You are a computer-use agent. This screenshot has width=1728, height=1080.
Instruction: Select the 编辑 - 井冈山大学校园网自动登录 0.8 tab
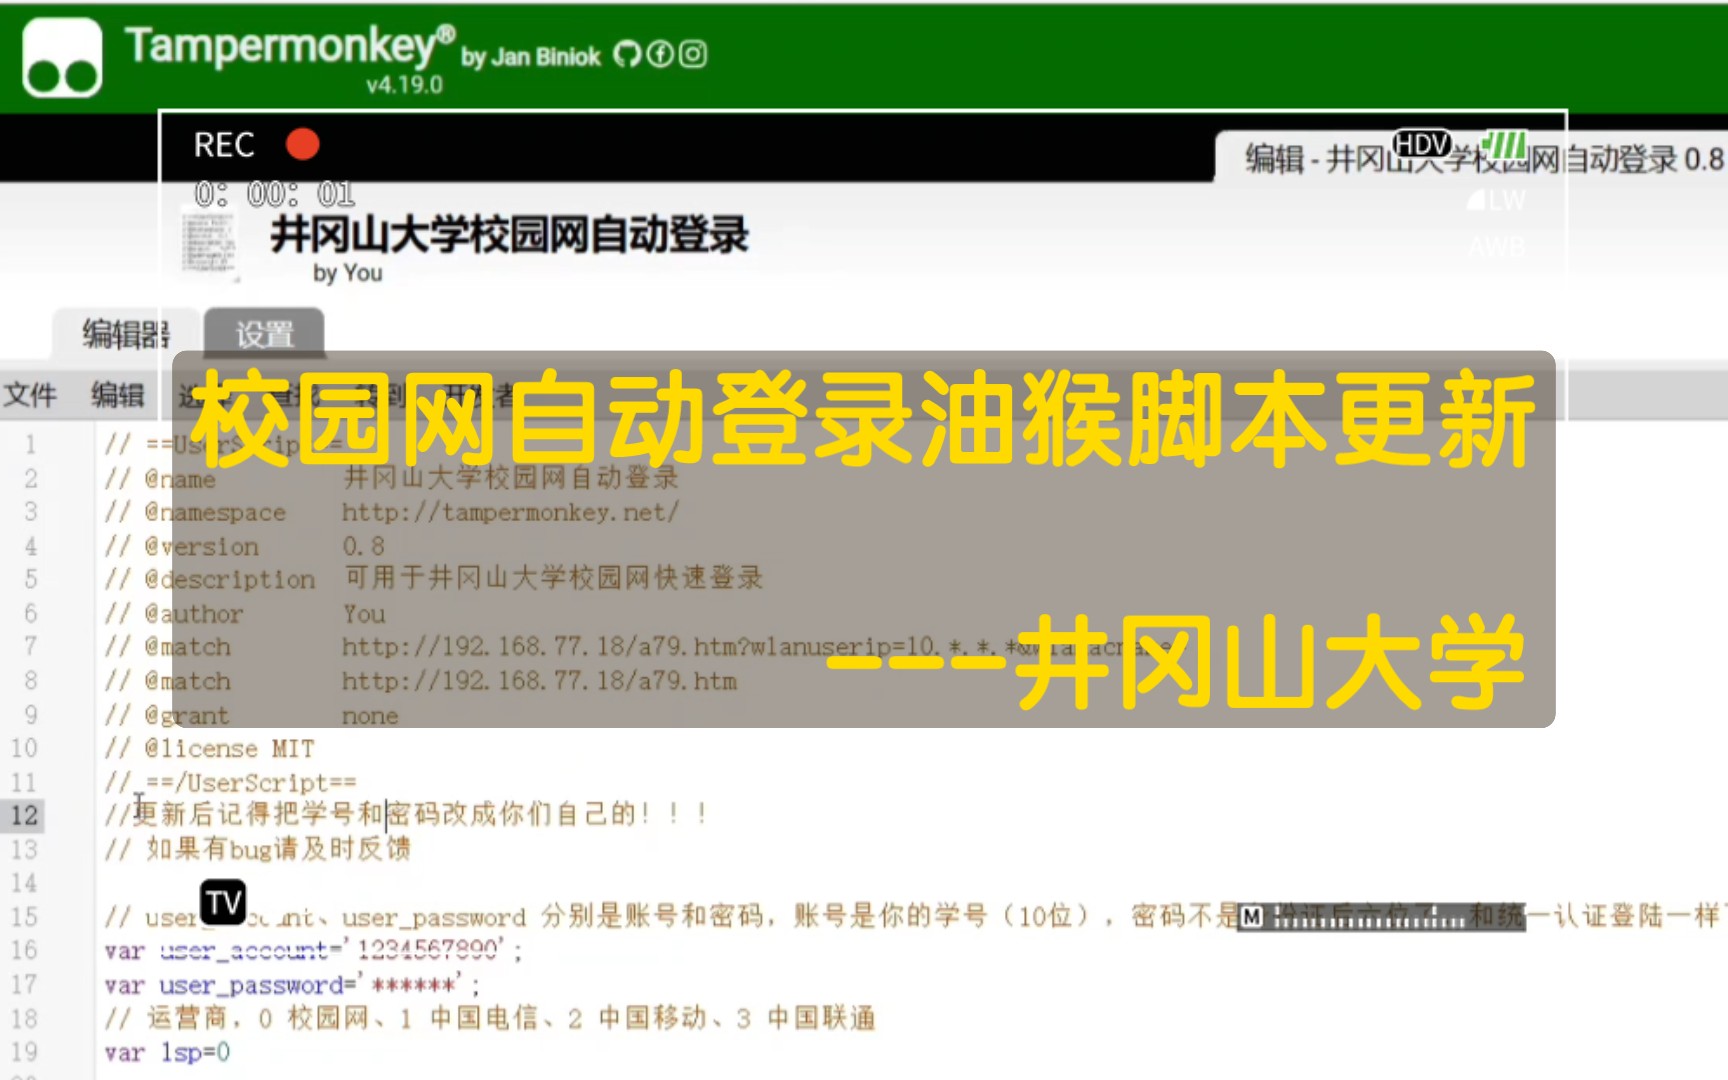pos(1473,158)
